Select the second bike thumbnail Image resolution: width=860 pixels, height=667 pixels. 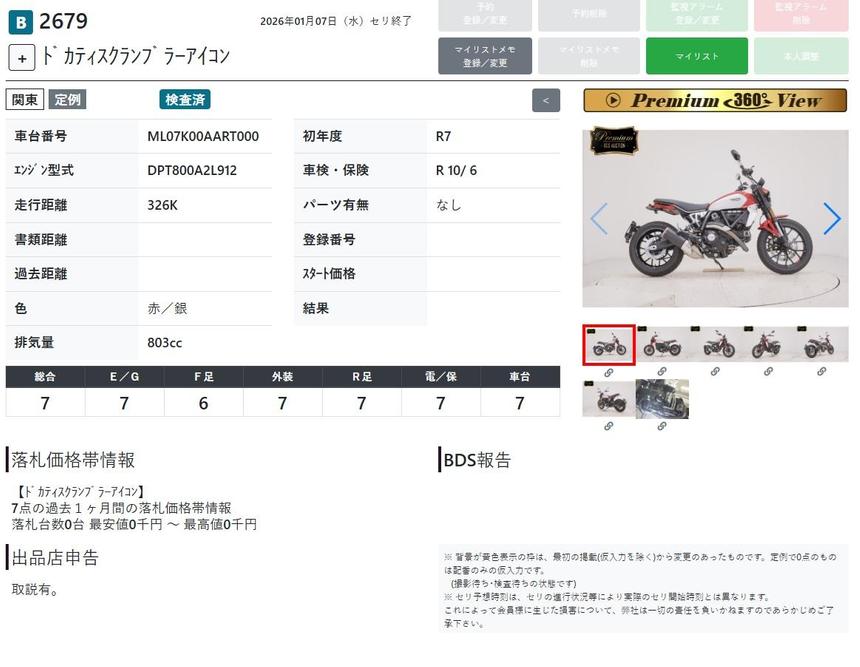pos(662,345)
